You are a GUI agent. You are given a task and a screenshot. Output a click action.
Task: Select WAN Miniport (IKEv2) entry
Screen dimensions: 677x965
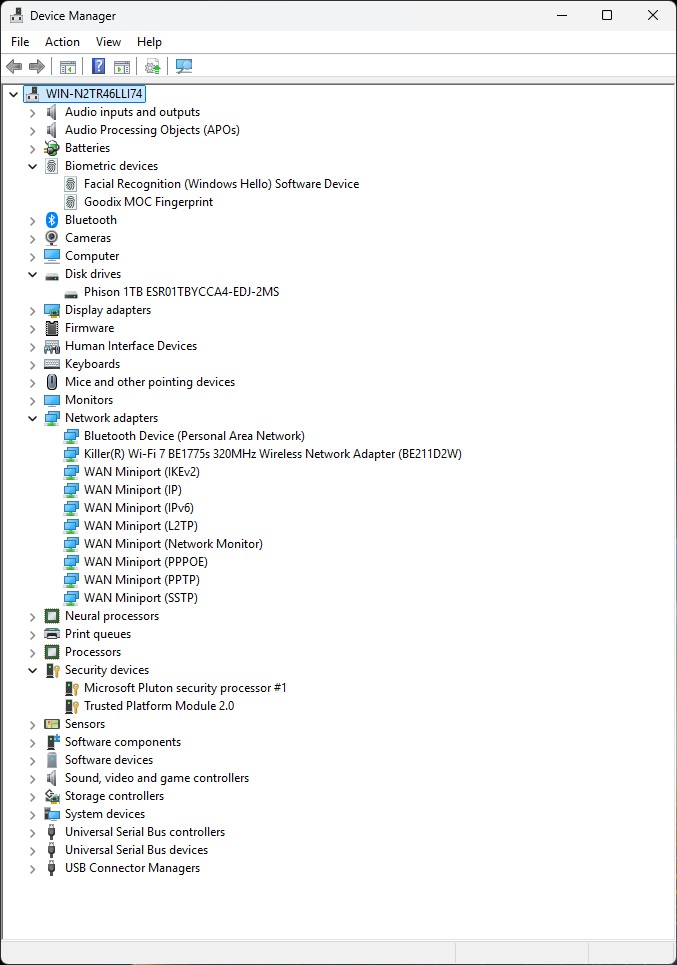pyautogui.click(x=142, y=472)
